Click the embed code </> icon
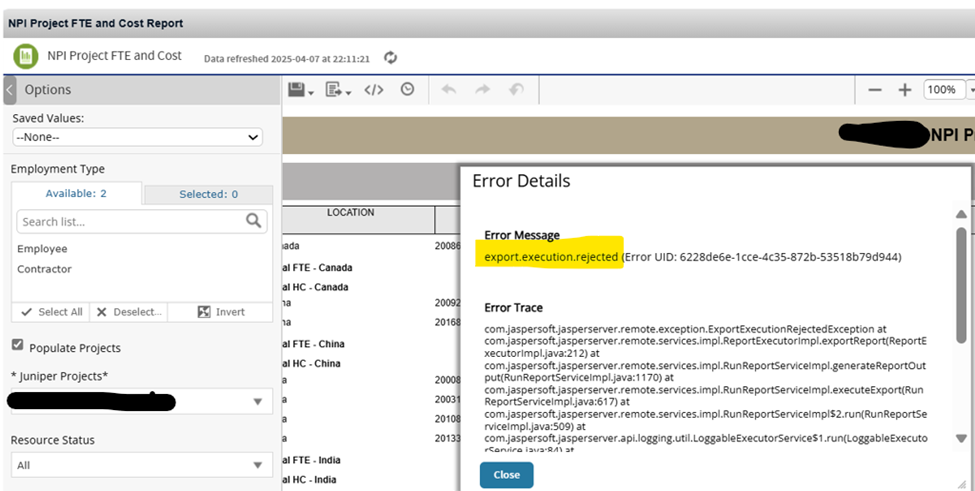Viewport: 975px width, 491px height. point(374,90)
